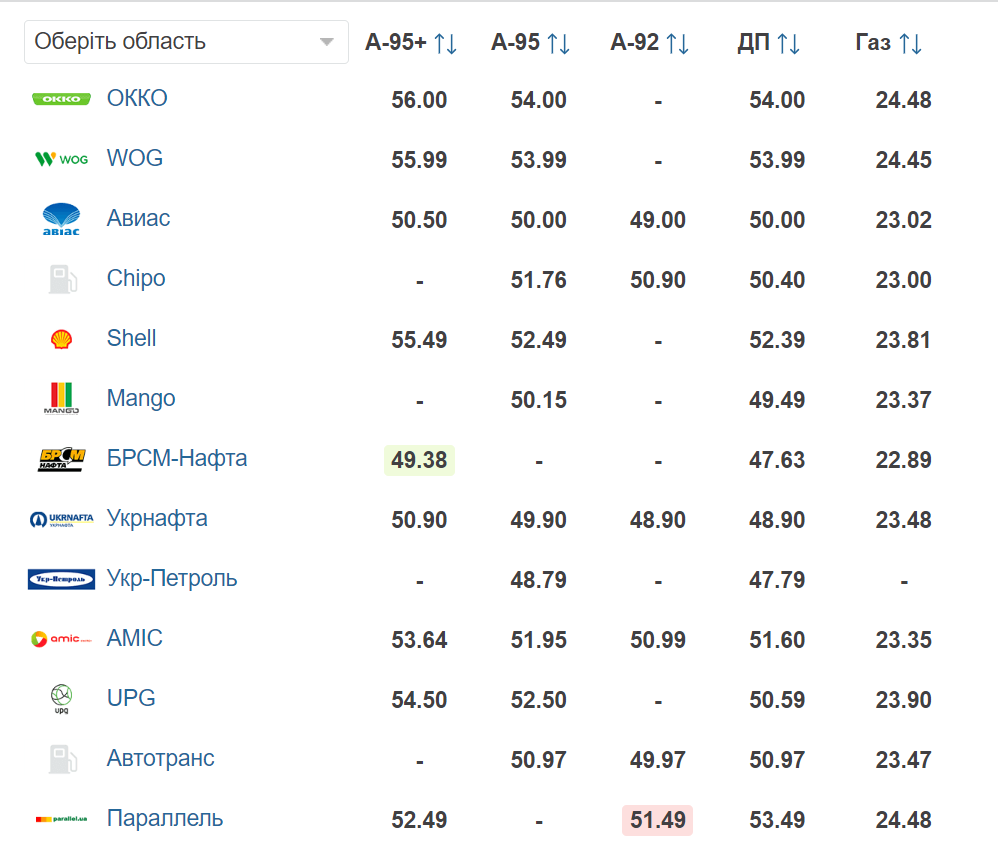Image resolution: width=998 pixels, height=852 pixels.
Task: Open the Укрнафта station link
Action: point(157,519)
